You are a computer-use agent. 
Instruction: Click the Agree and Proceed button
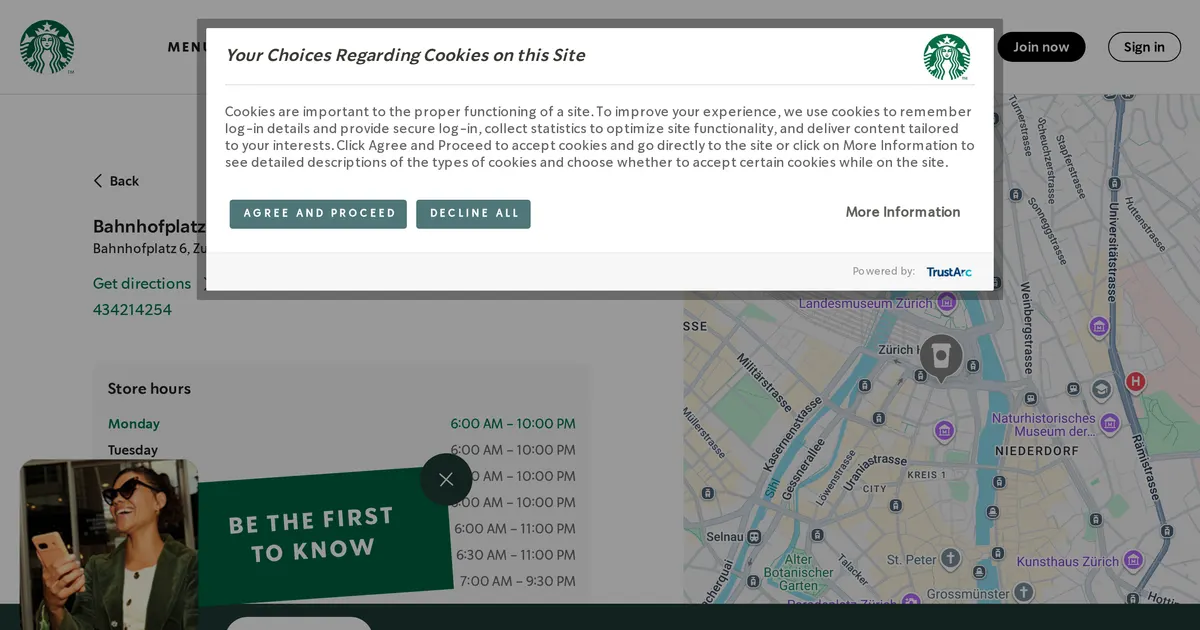(x=318, y=214)
